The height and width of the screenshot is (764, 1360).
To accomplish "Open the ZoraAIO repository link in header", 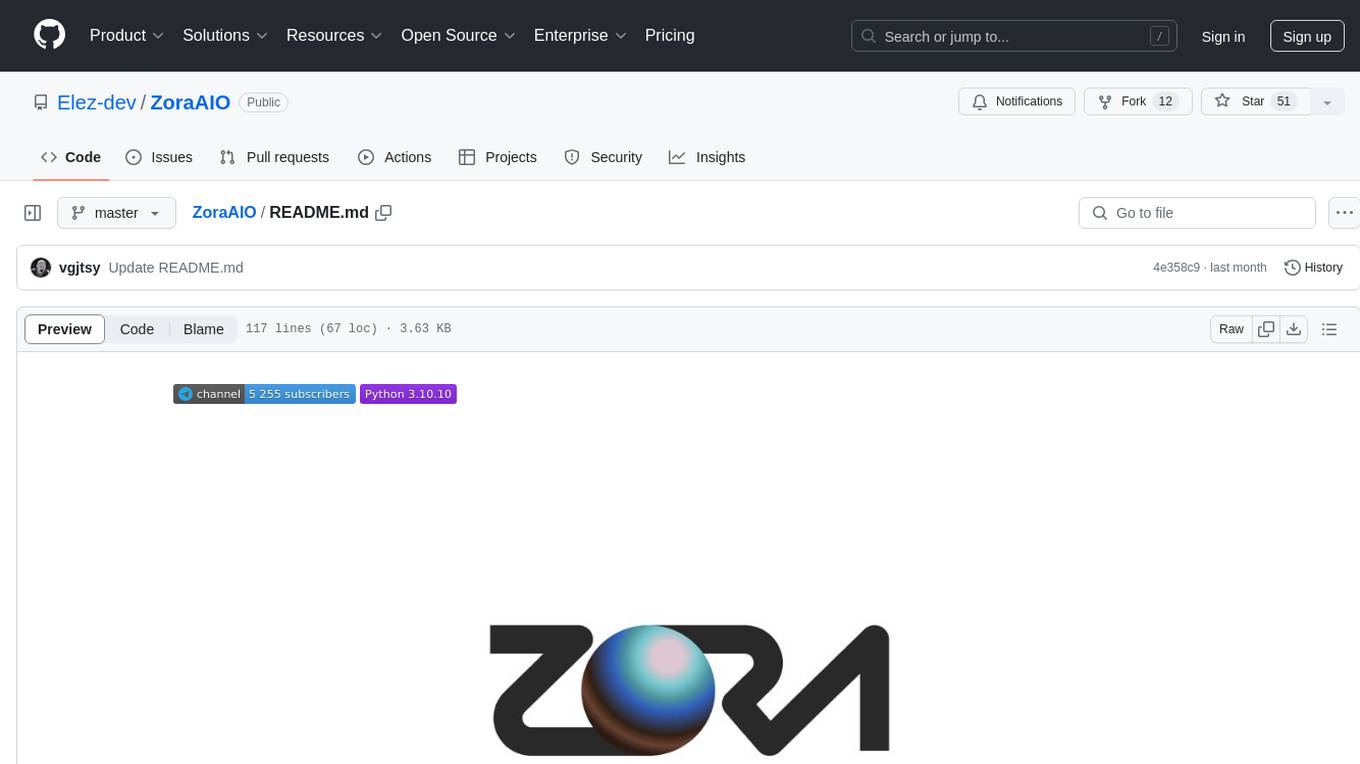I will [190, 102].
